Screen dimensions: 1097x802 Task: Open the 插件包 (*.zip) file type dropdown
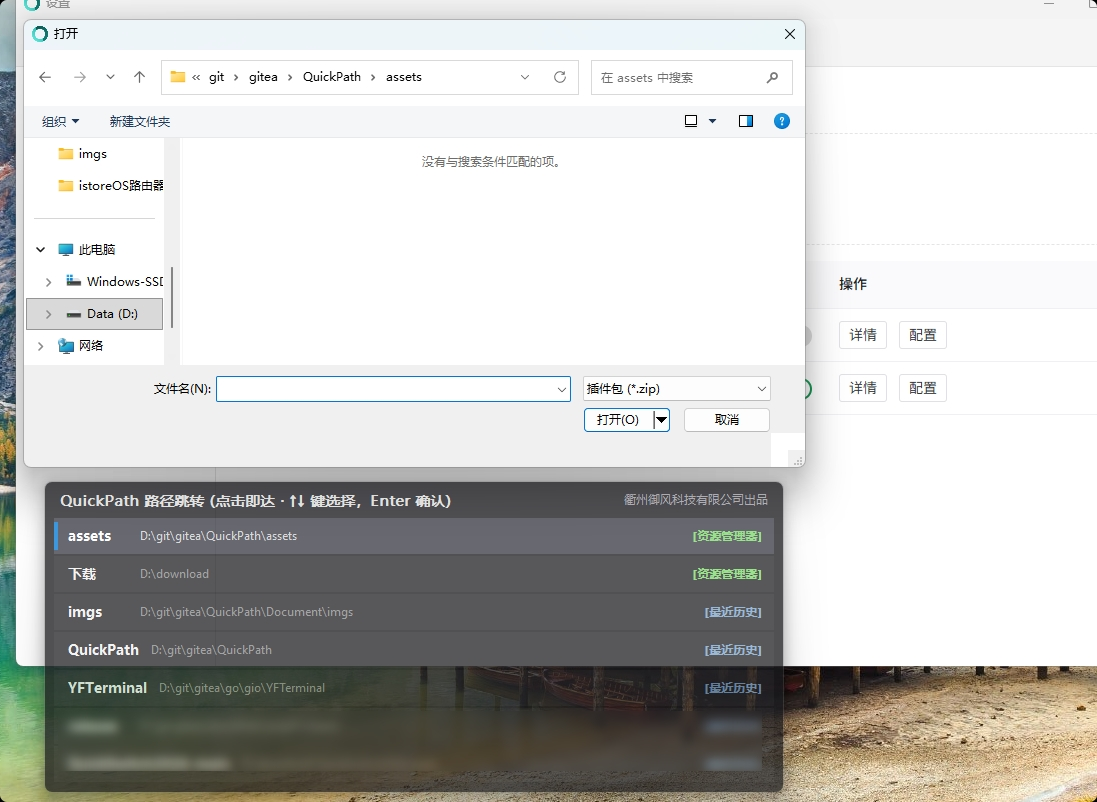pos(677,389)
